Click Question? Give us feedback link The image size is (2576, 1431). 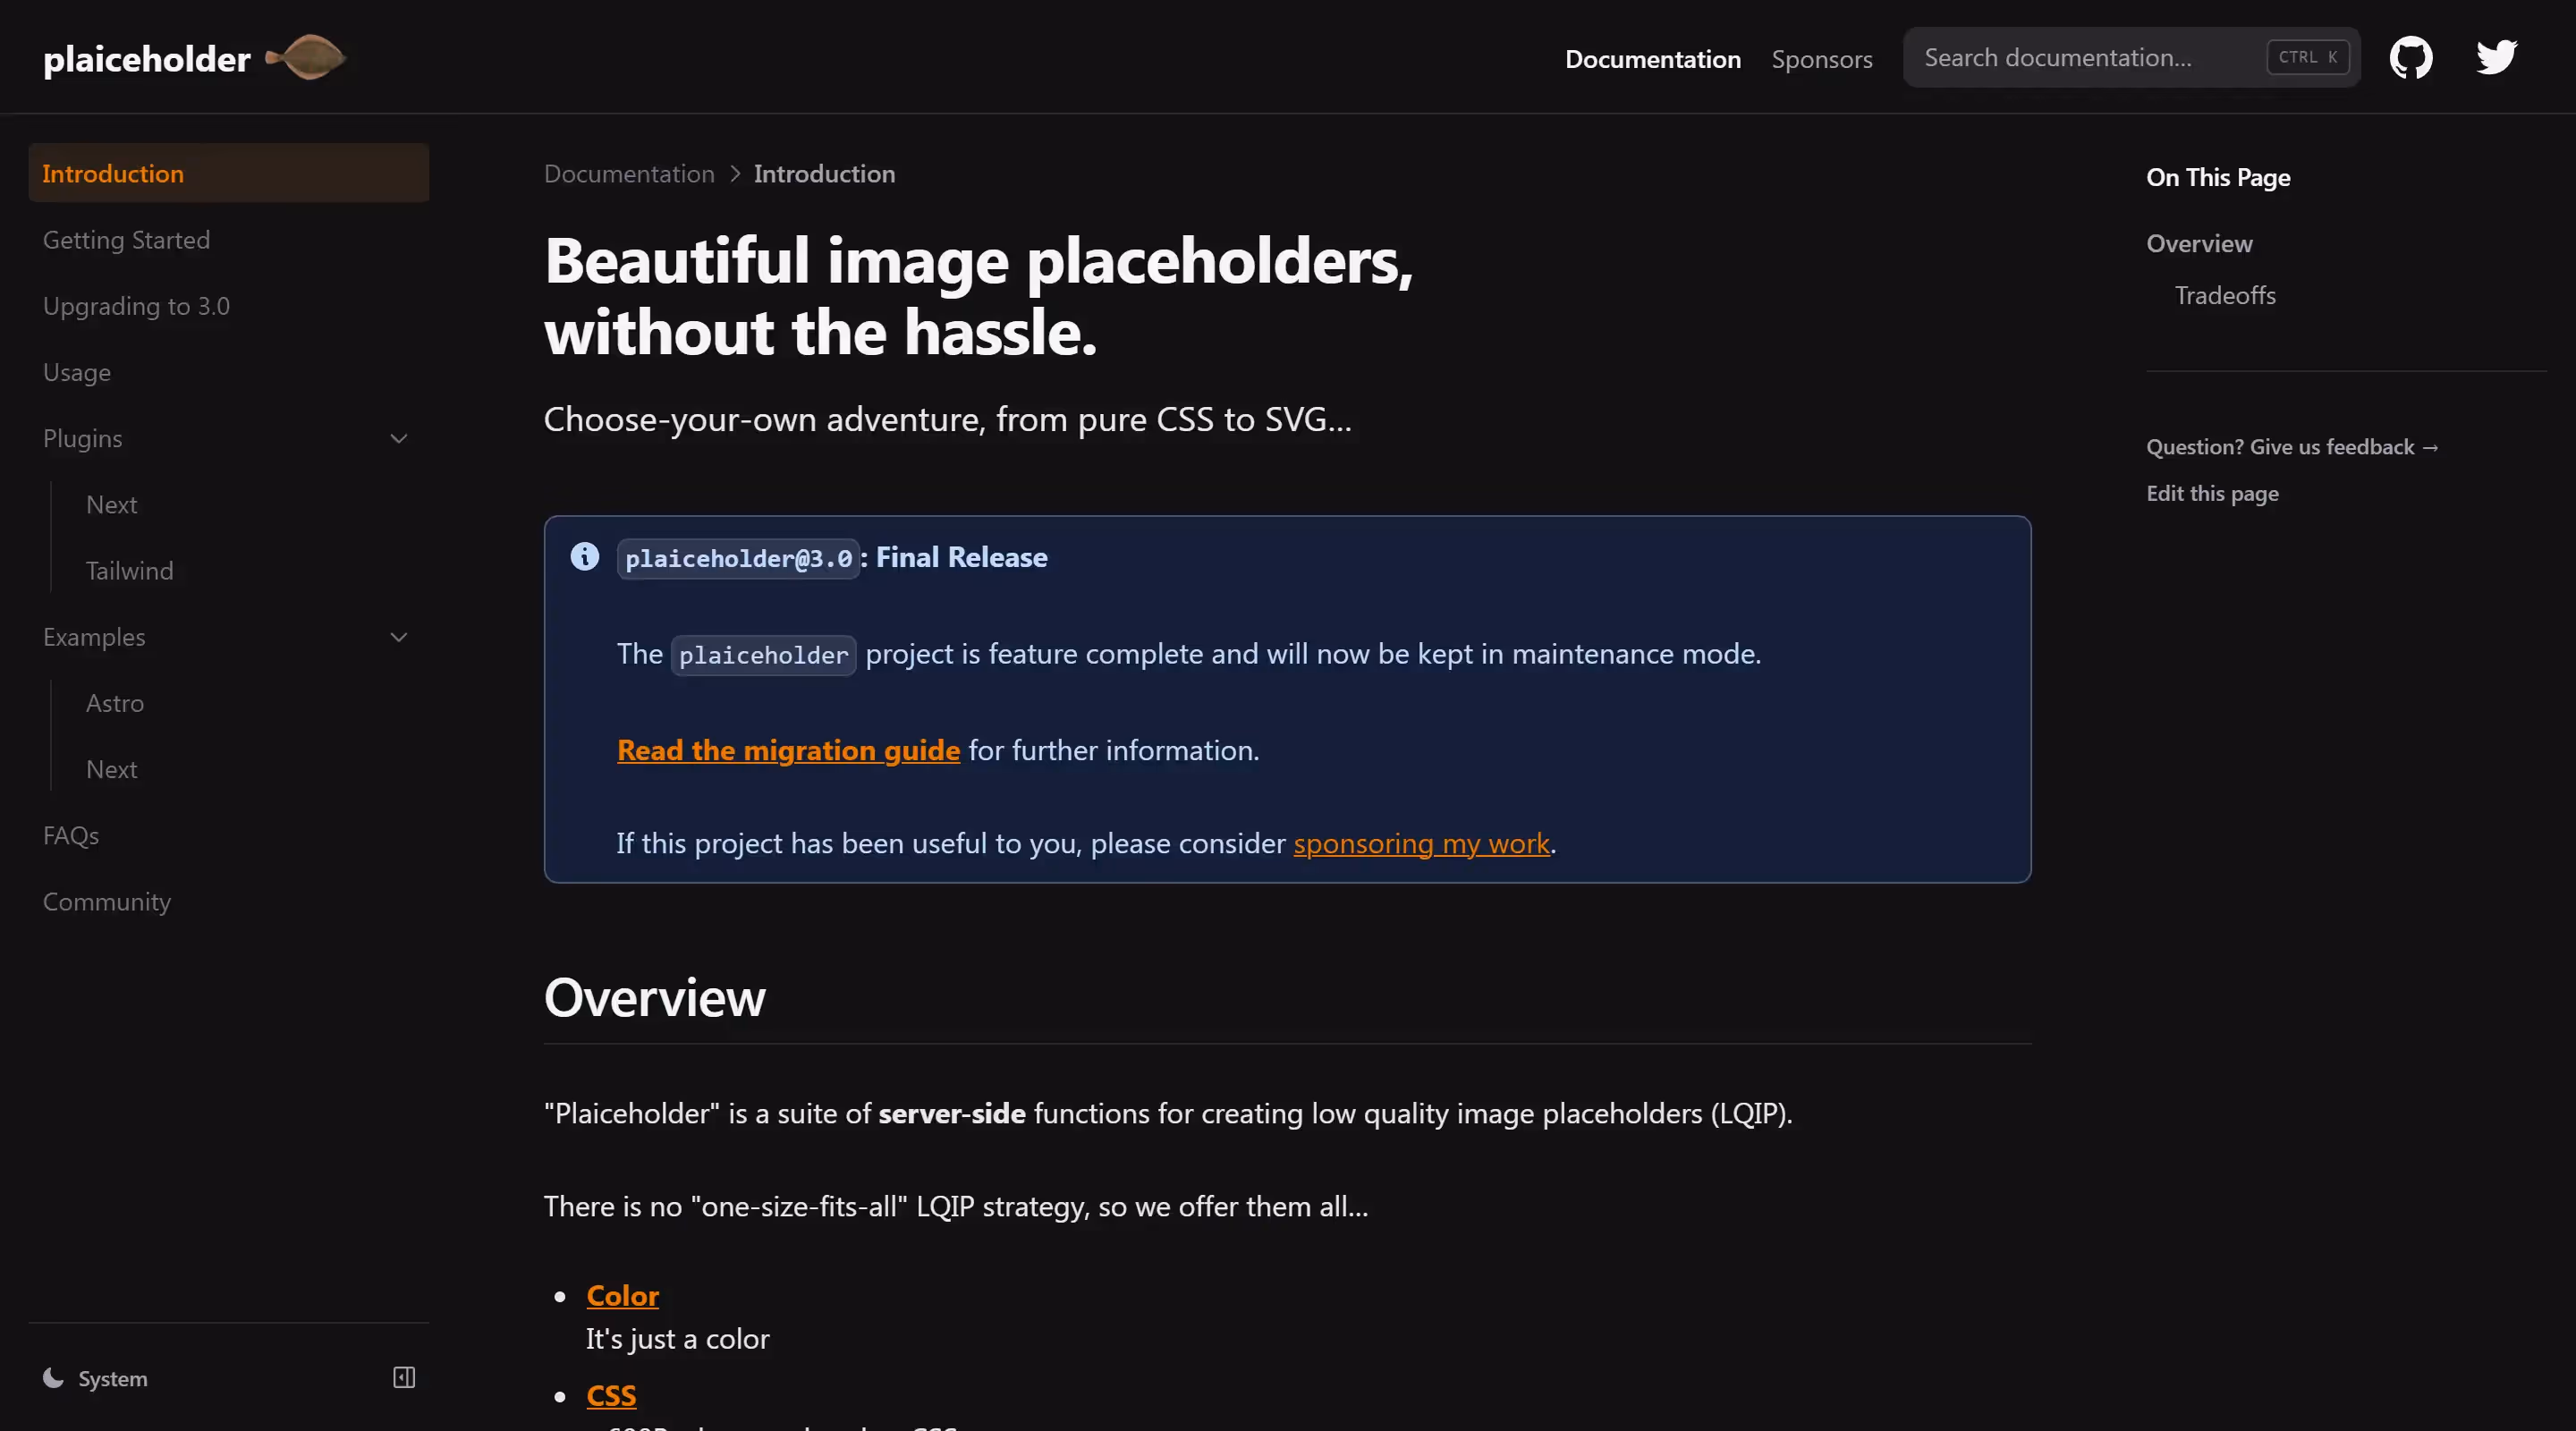(2292, 447)
